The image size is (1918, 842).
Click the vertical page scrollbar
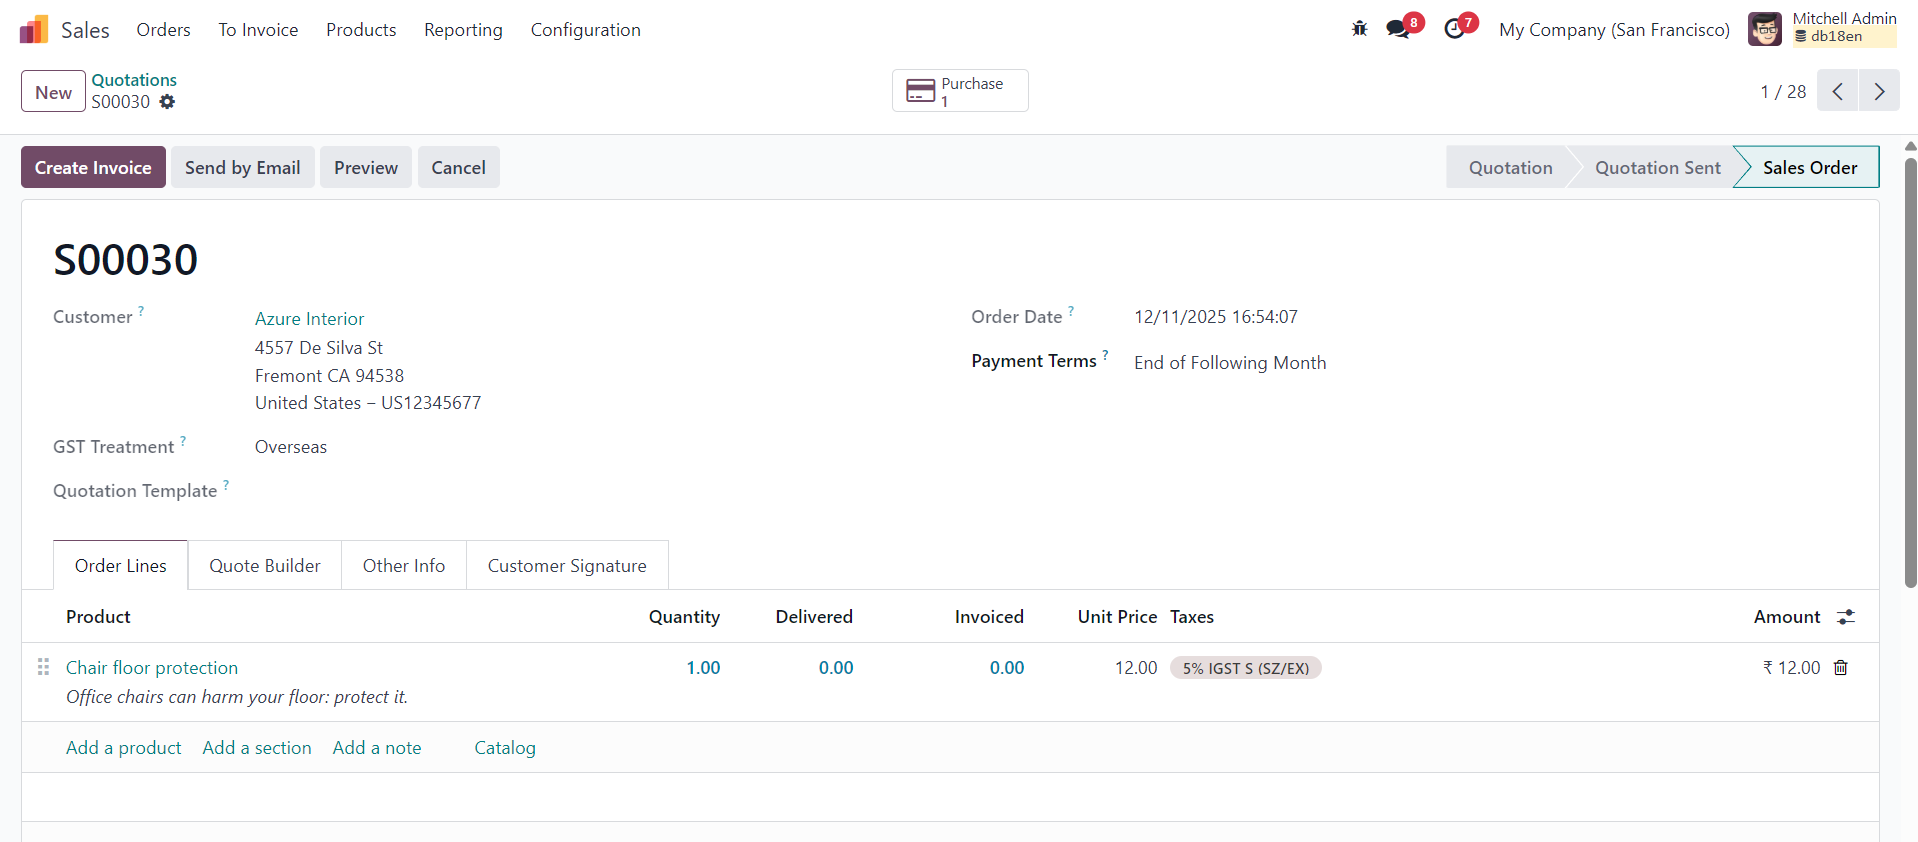coord(1910,370)
